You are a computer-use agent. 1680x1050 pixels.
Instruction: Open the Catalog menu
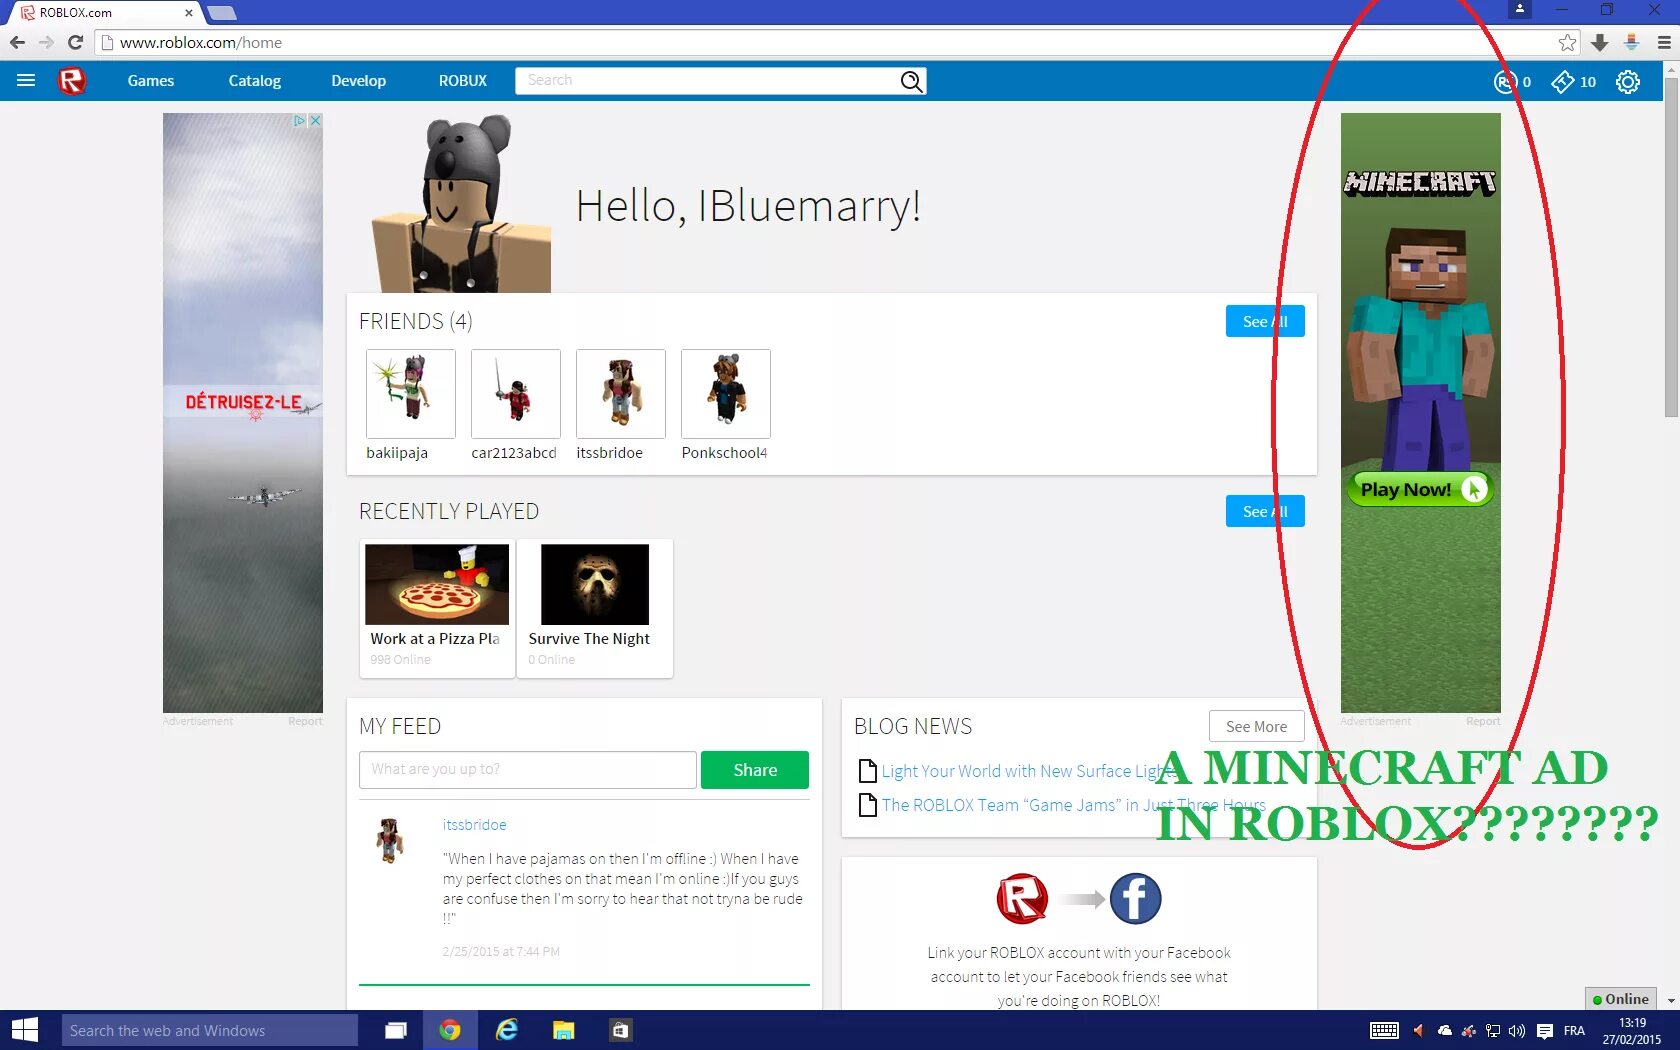click(x=255, y=81)
